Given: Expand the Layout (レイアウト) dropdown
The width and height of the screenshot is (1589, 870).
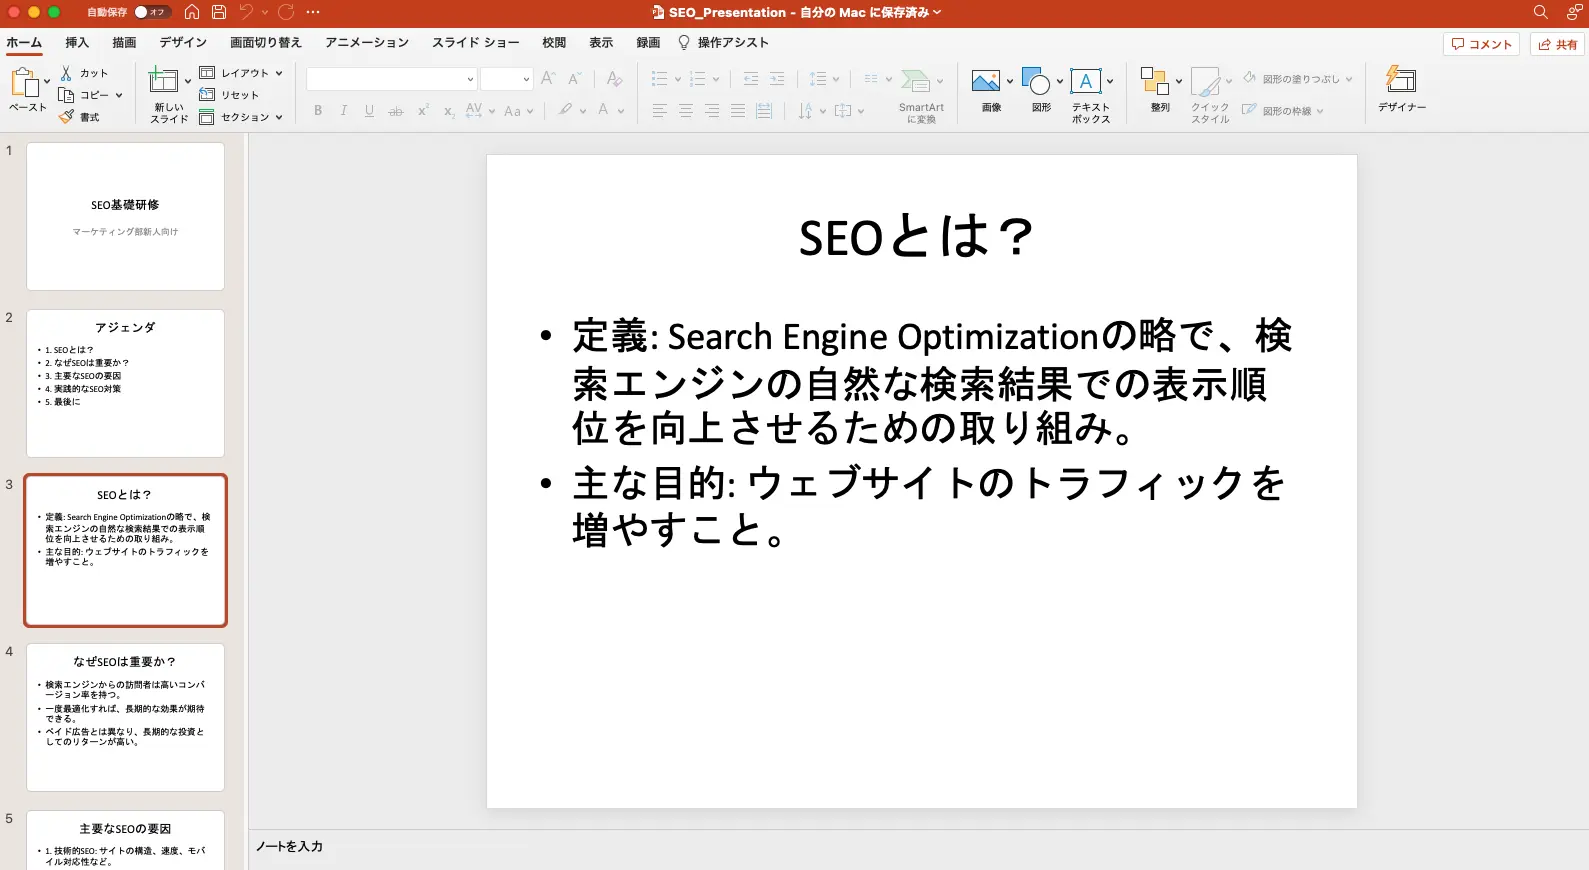Looking at the screenshot, I should (279, 73).
